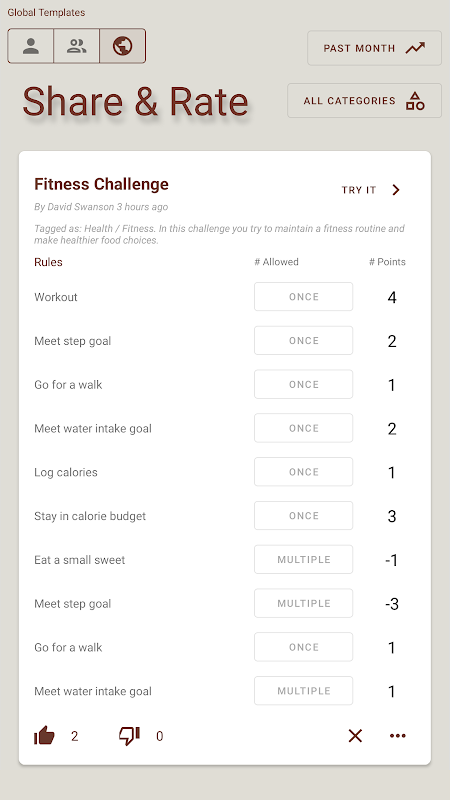Click the points value for Workout

tap(392, 297)
